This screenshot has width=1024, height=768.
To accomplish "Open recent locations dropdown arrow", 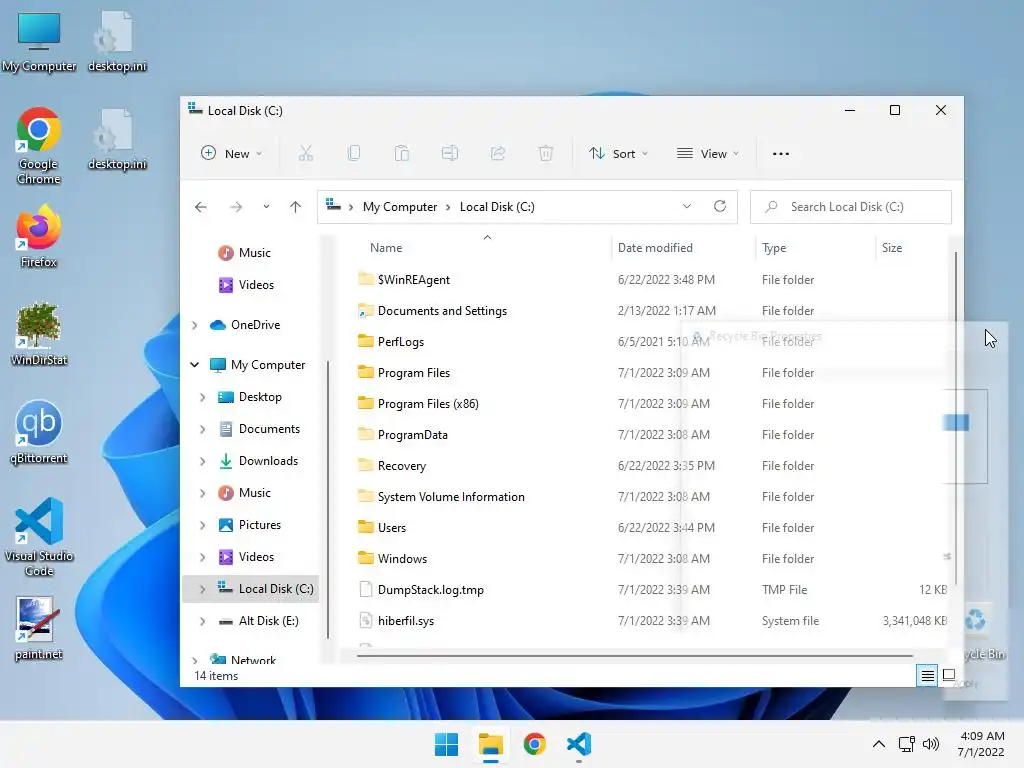I will (x=266, y=207).
